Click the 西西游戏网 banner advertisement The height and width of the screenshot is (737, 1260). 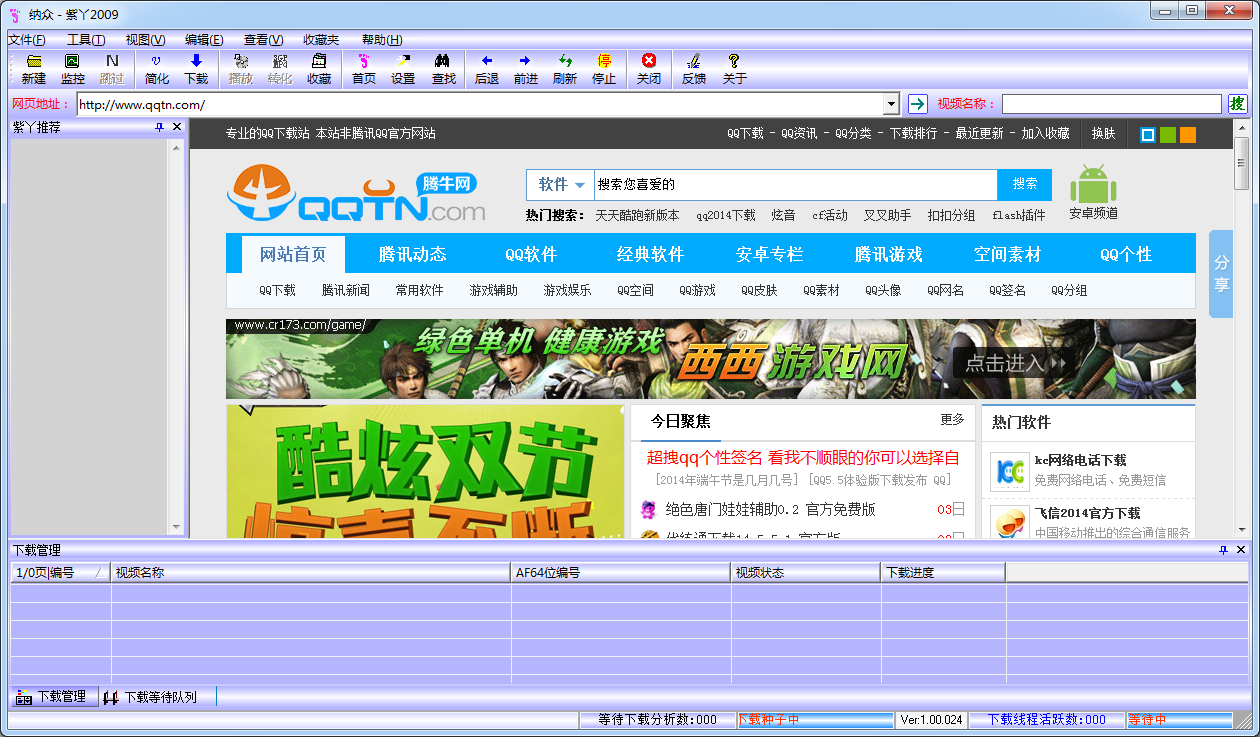(x=710, y=359)
